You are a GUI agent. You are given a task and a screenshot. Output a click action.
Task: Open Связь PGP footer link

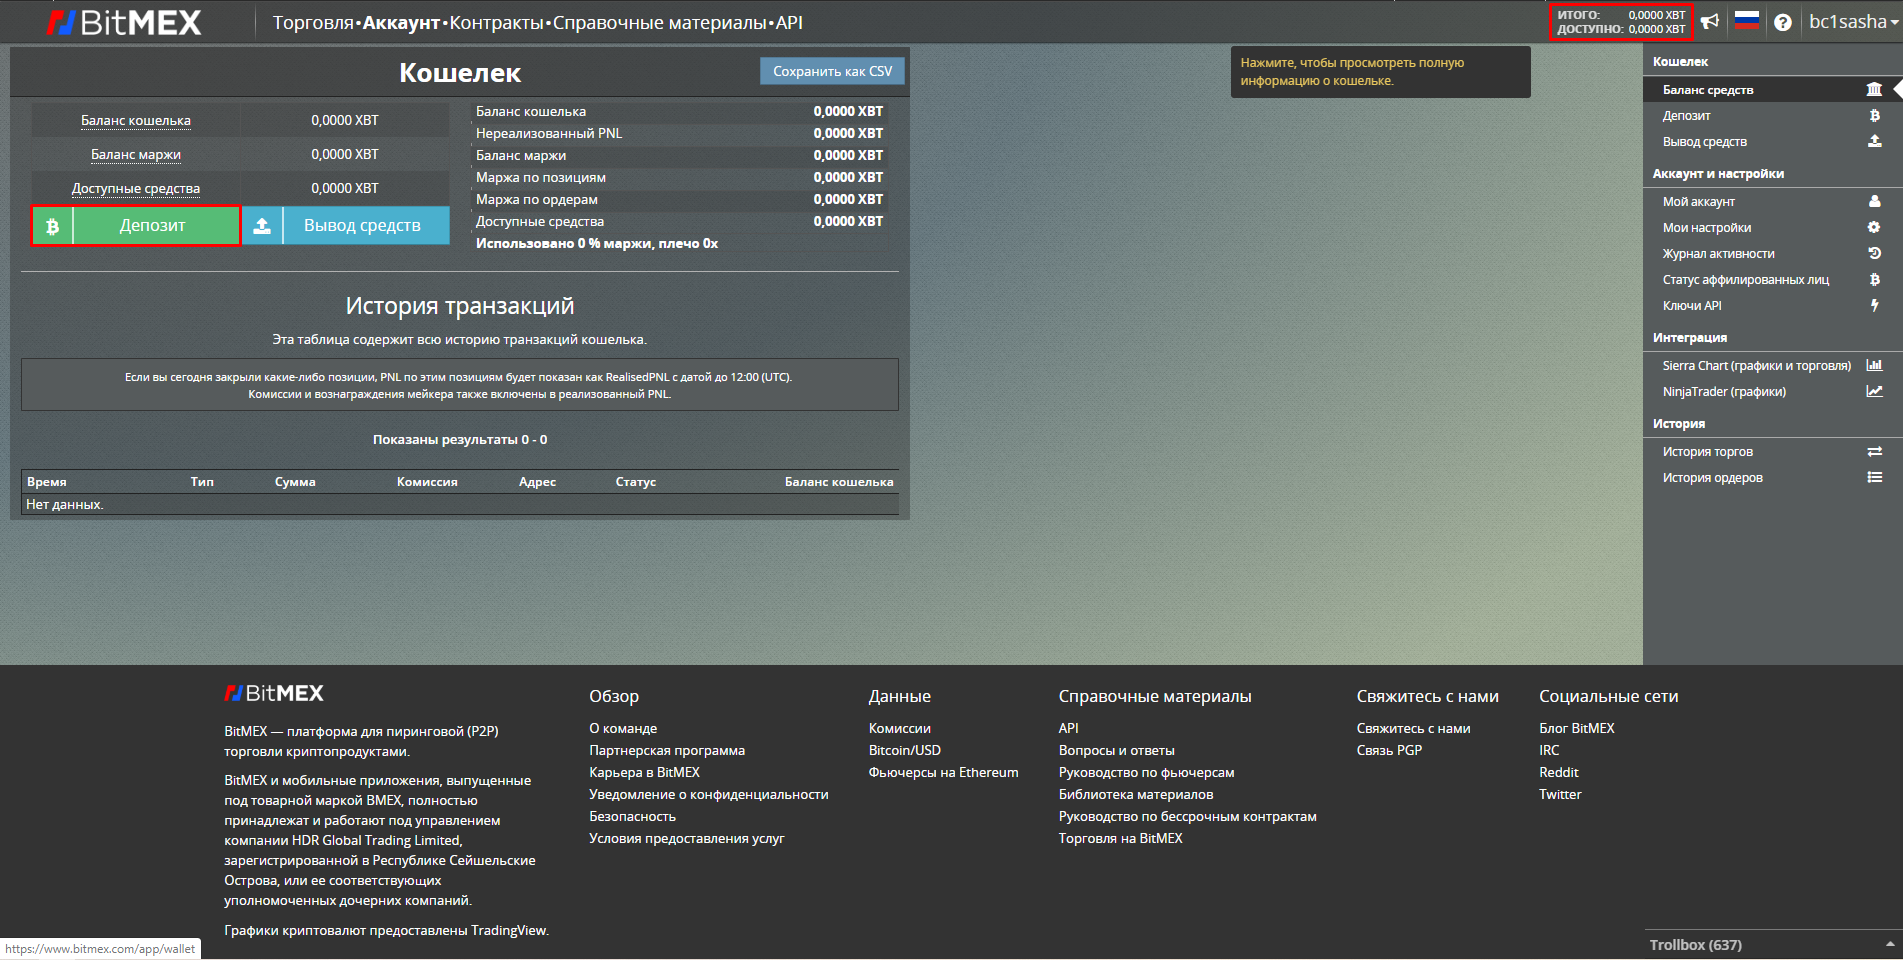point(1389,750)
